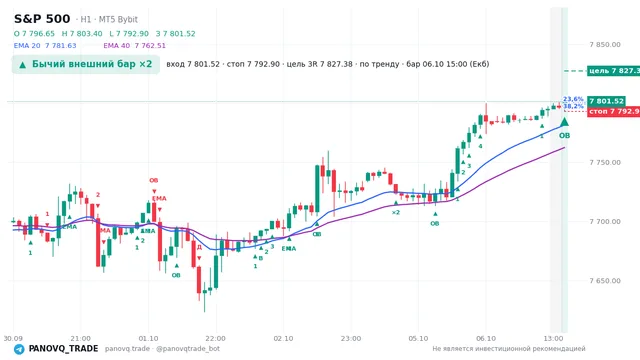Click the 06.10 date axis label
The image size is (640, 360).
pos(486,338)
